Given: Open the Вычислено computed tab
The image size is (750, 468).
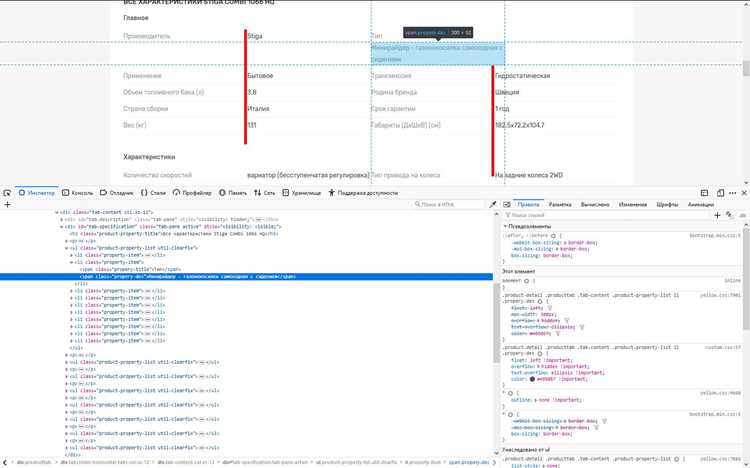Looking at the screenshot, I should [595, 204].
